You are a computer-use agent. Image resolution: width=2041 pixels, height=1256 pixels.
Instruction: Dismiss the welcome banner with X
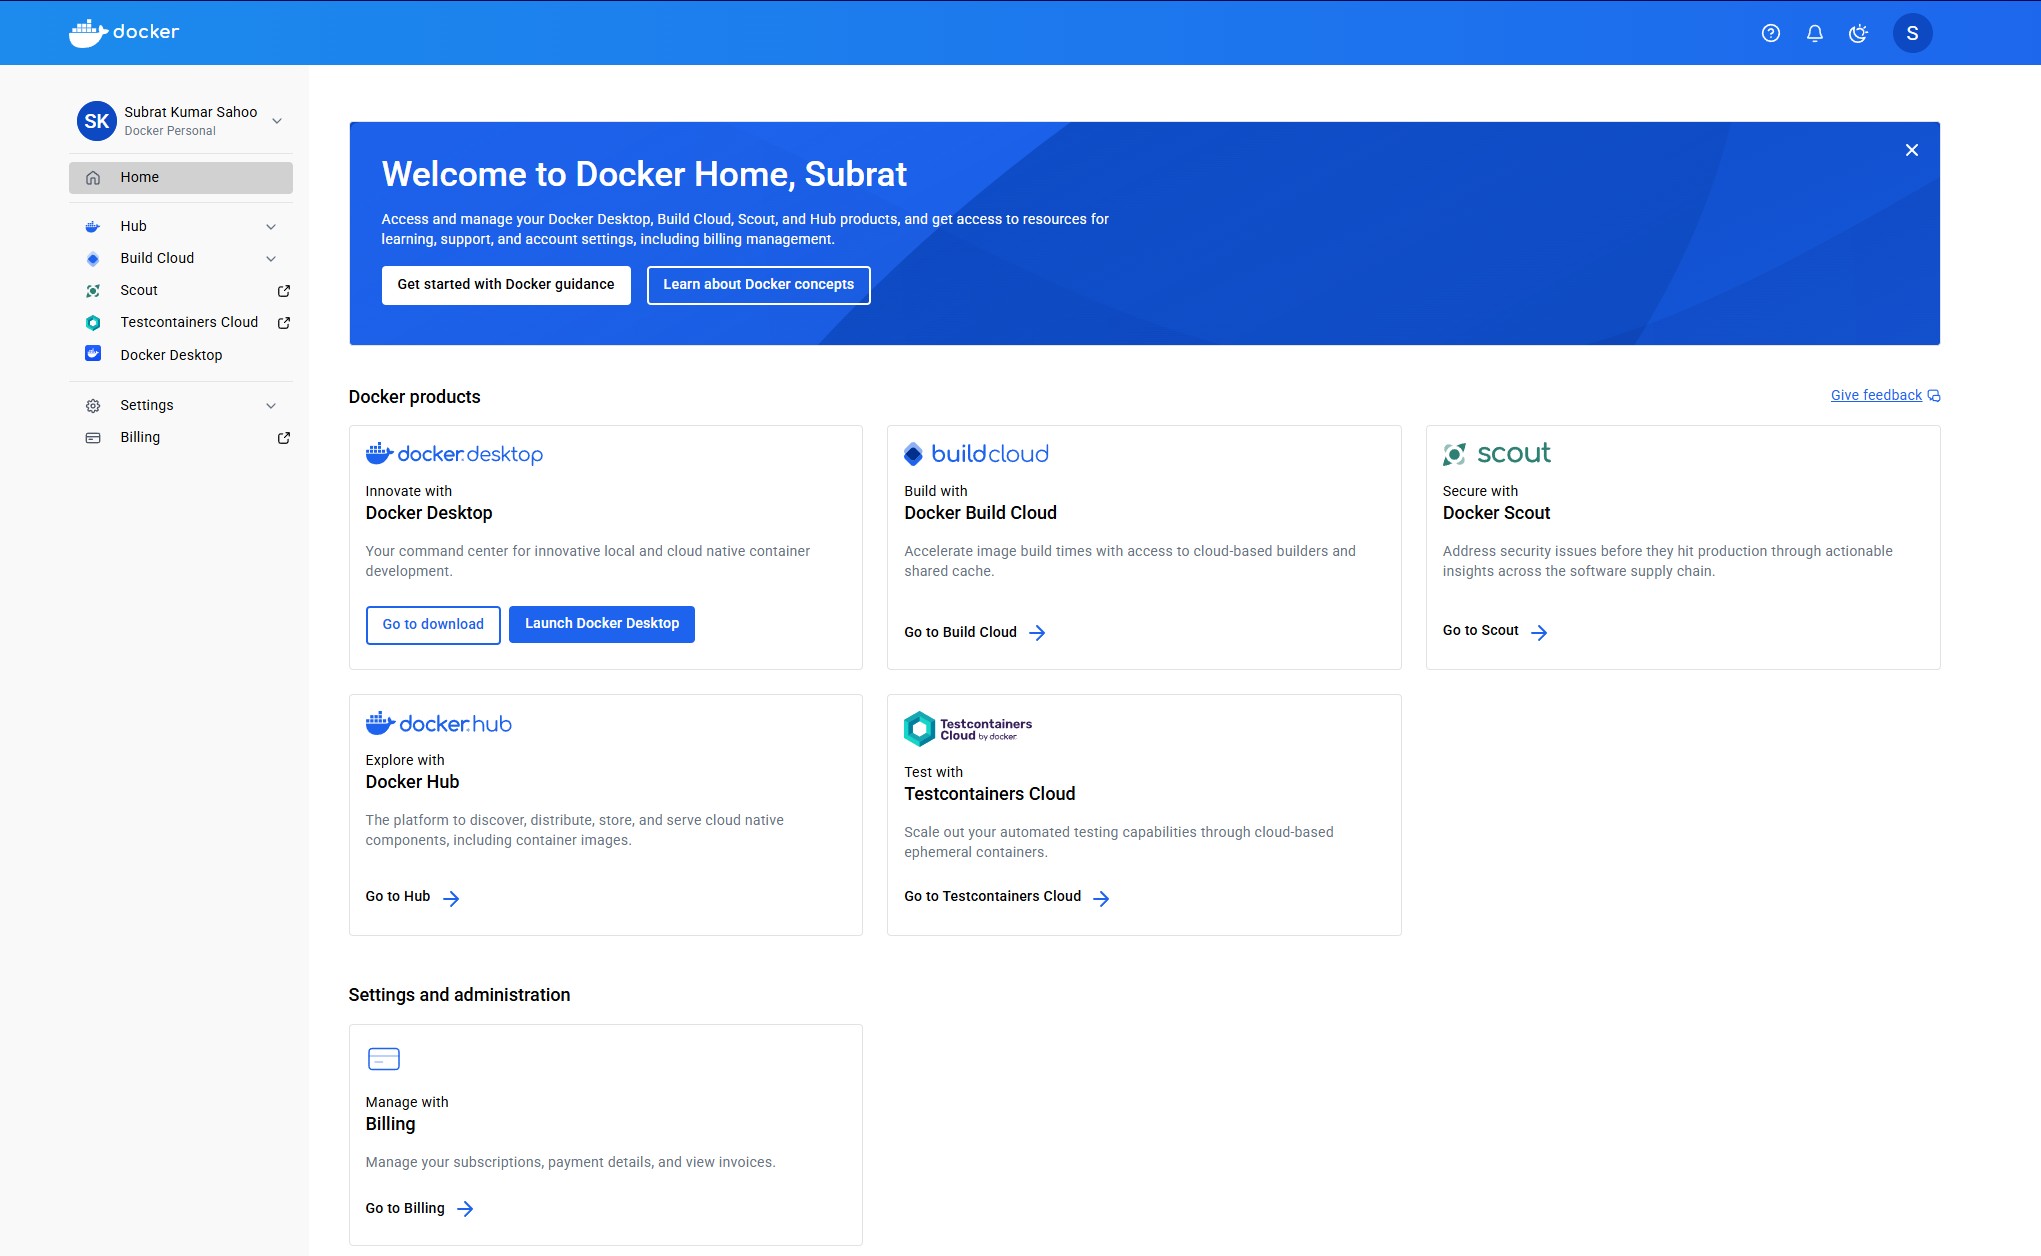(1911, 150)
